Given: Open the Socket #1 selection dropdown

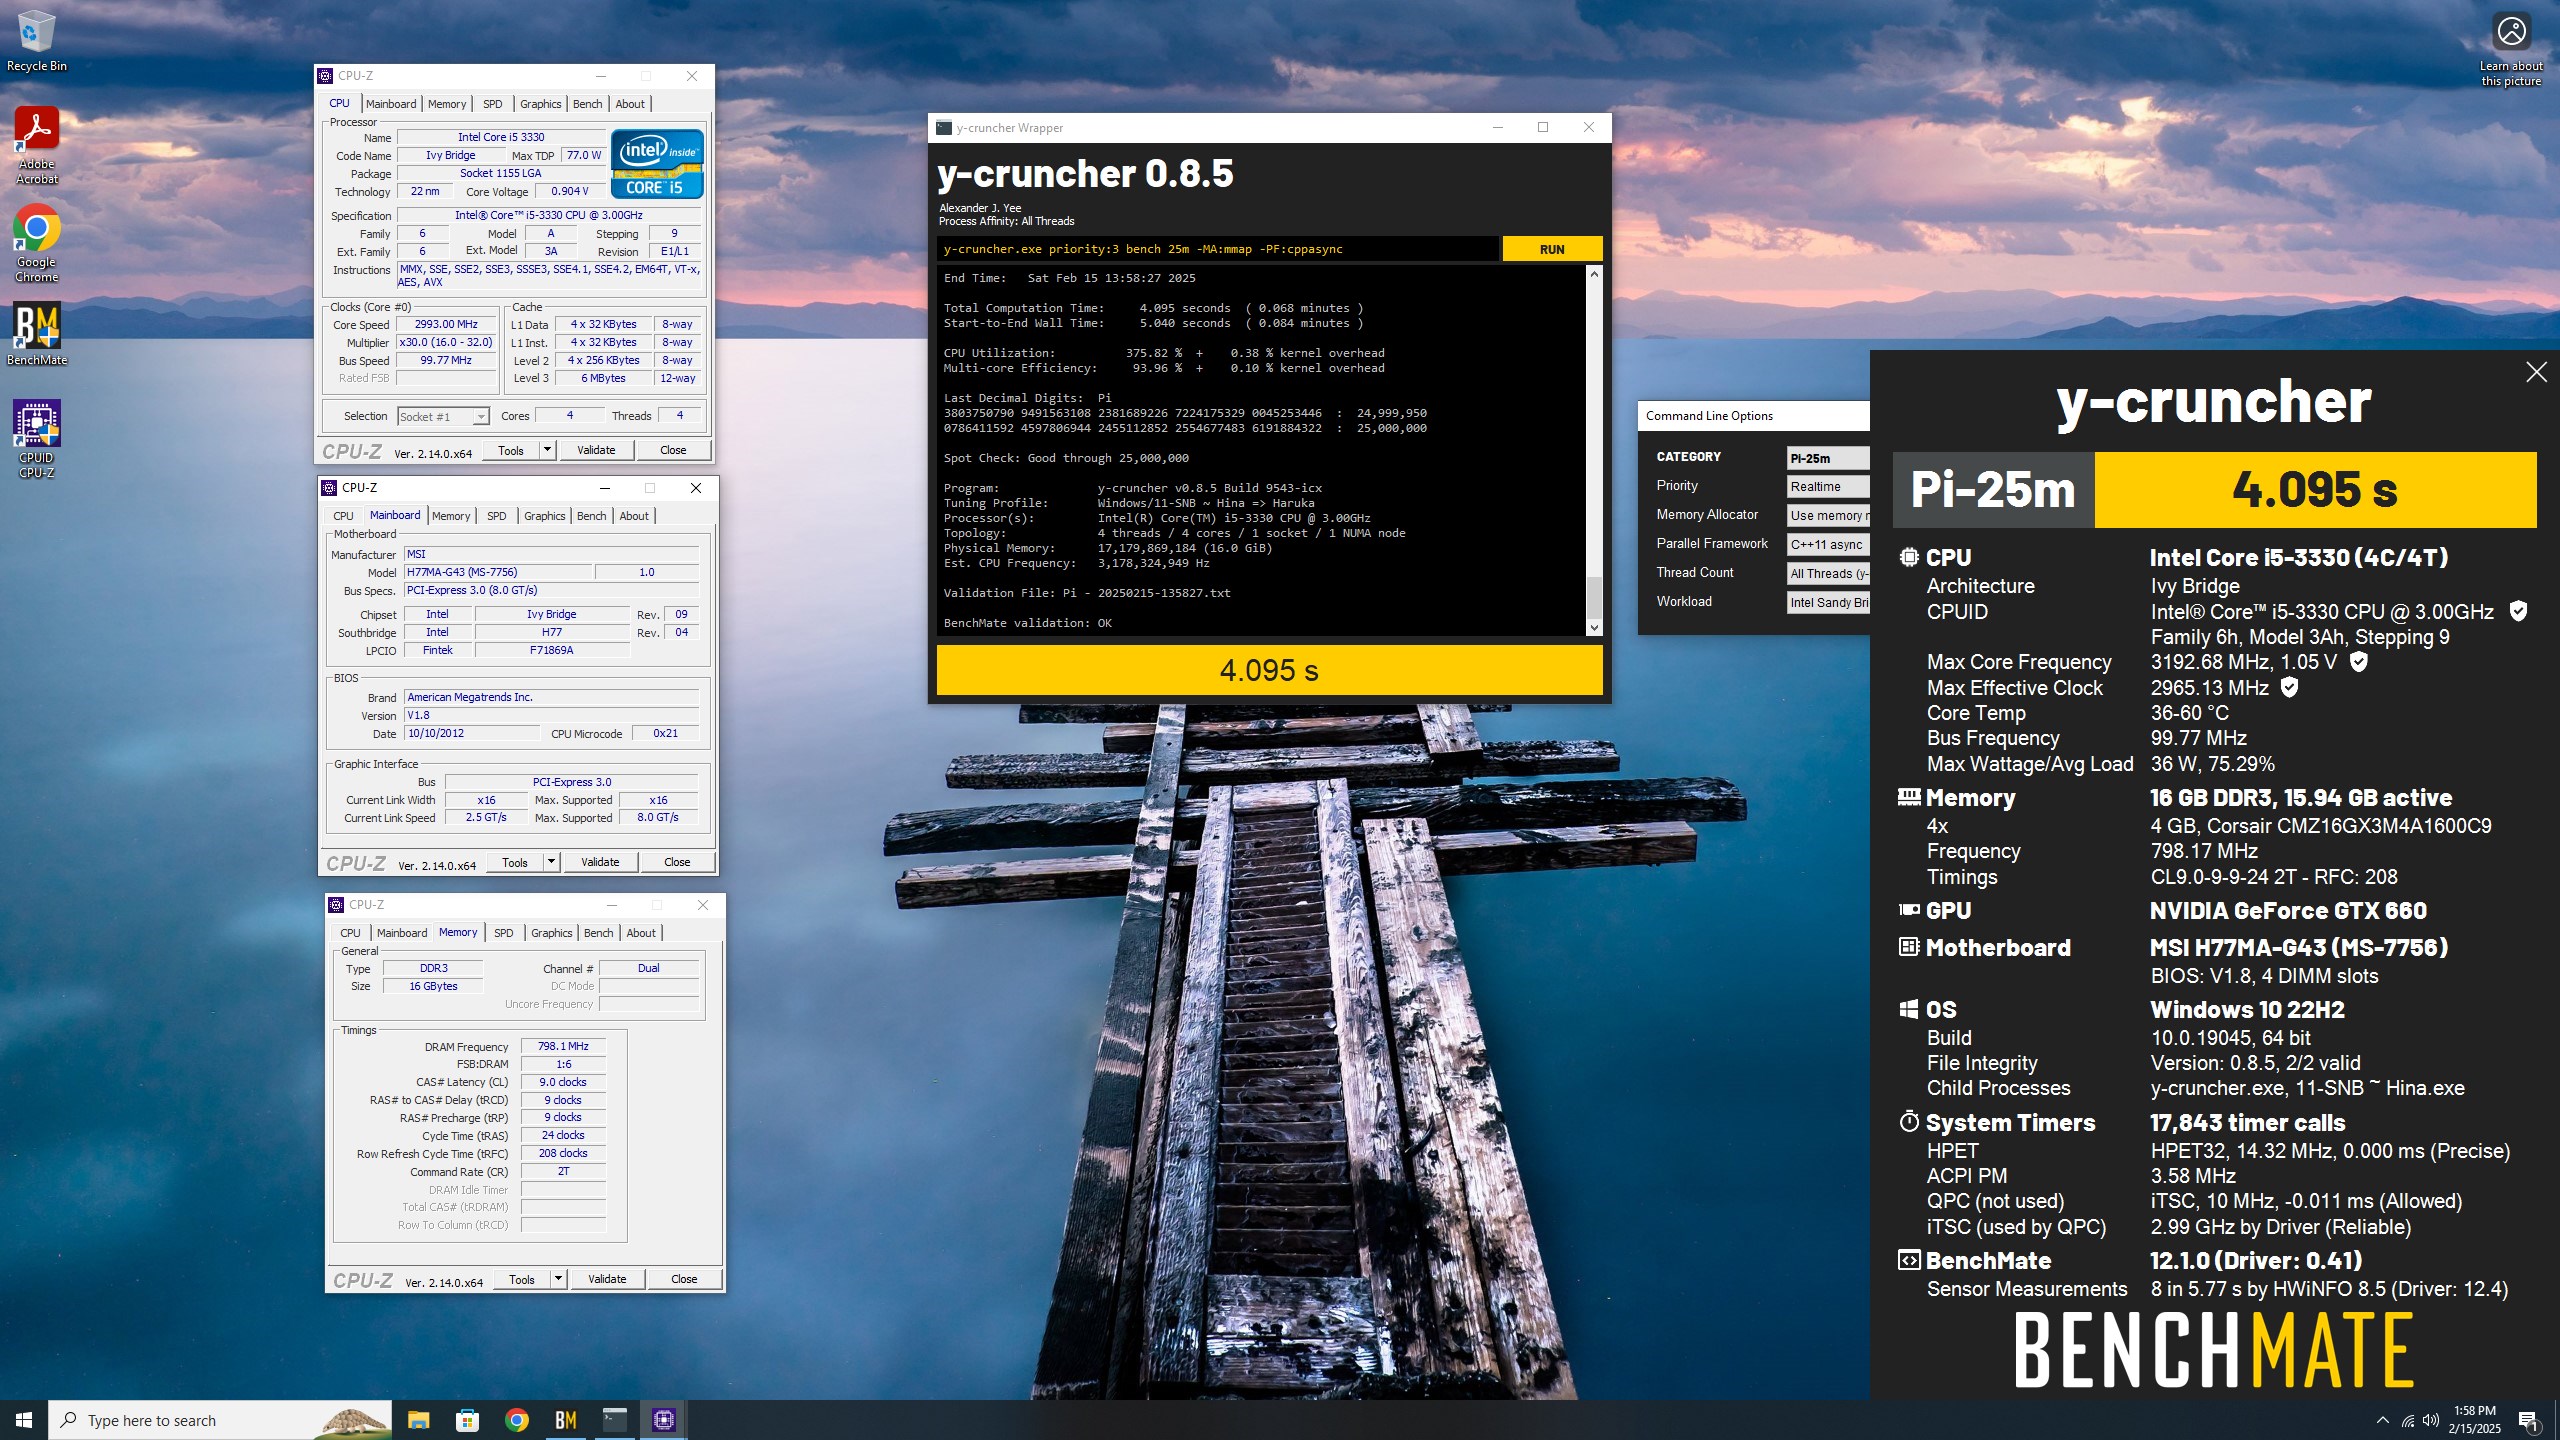Looking at the screenshot, I should pyautogui.click(x=443, y=417).
